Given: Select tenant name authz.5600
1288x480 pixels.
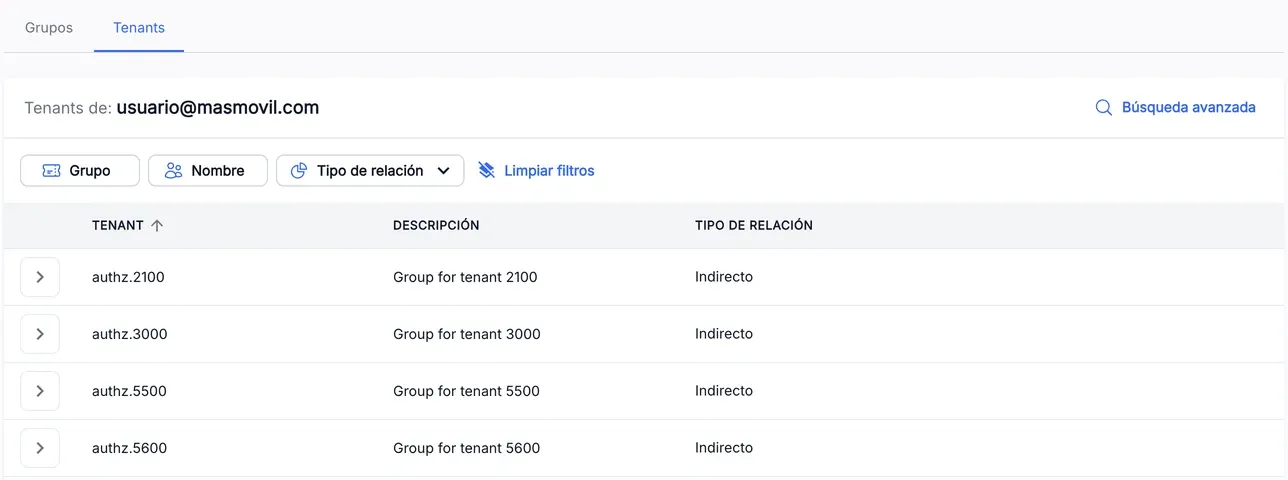Looking at the screenshot, I should click(130, 448).
